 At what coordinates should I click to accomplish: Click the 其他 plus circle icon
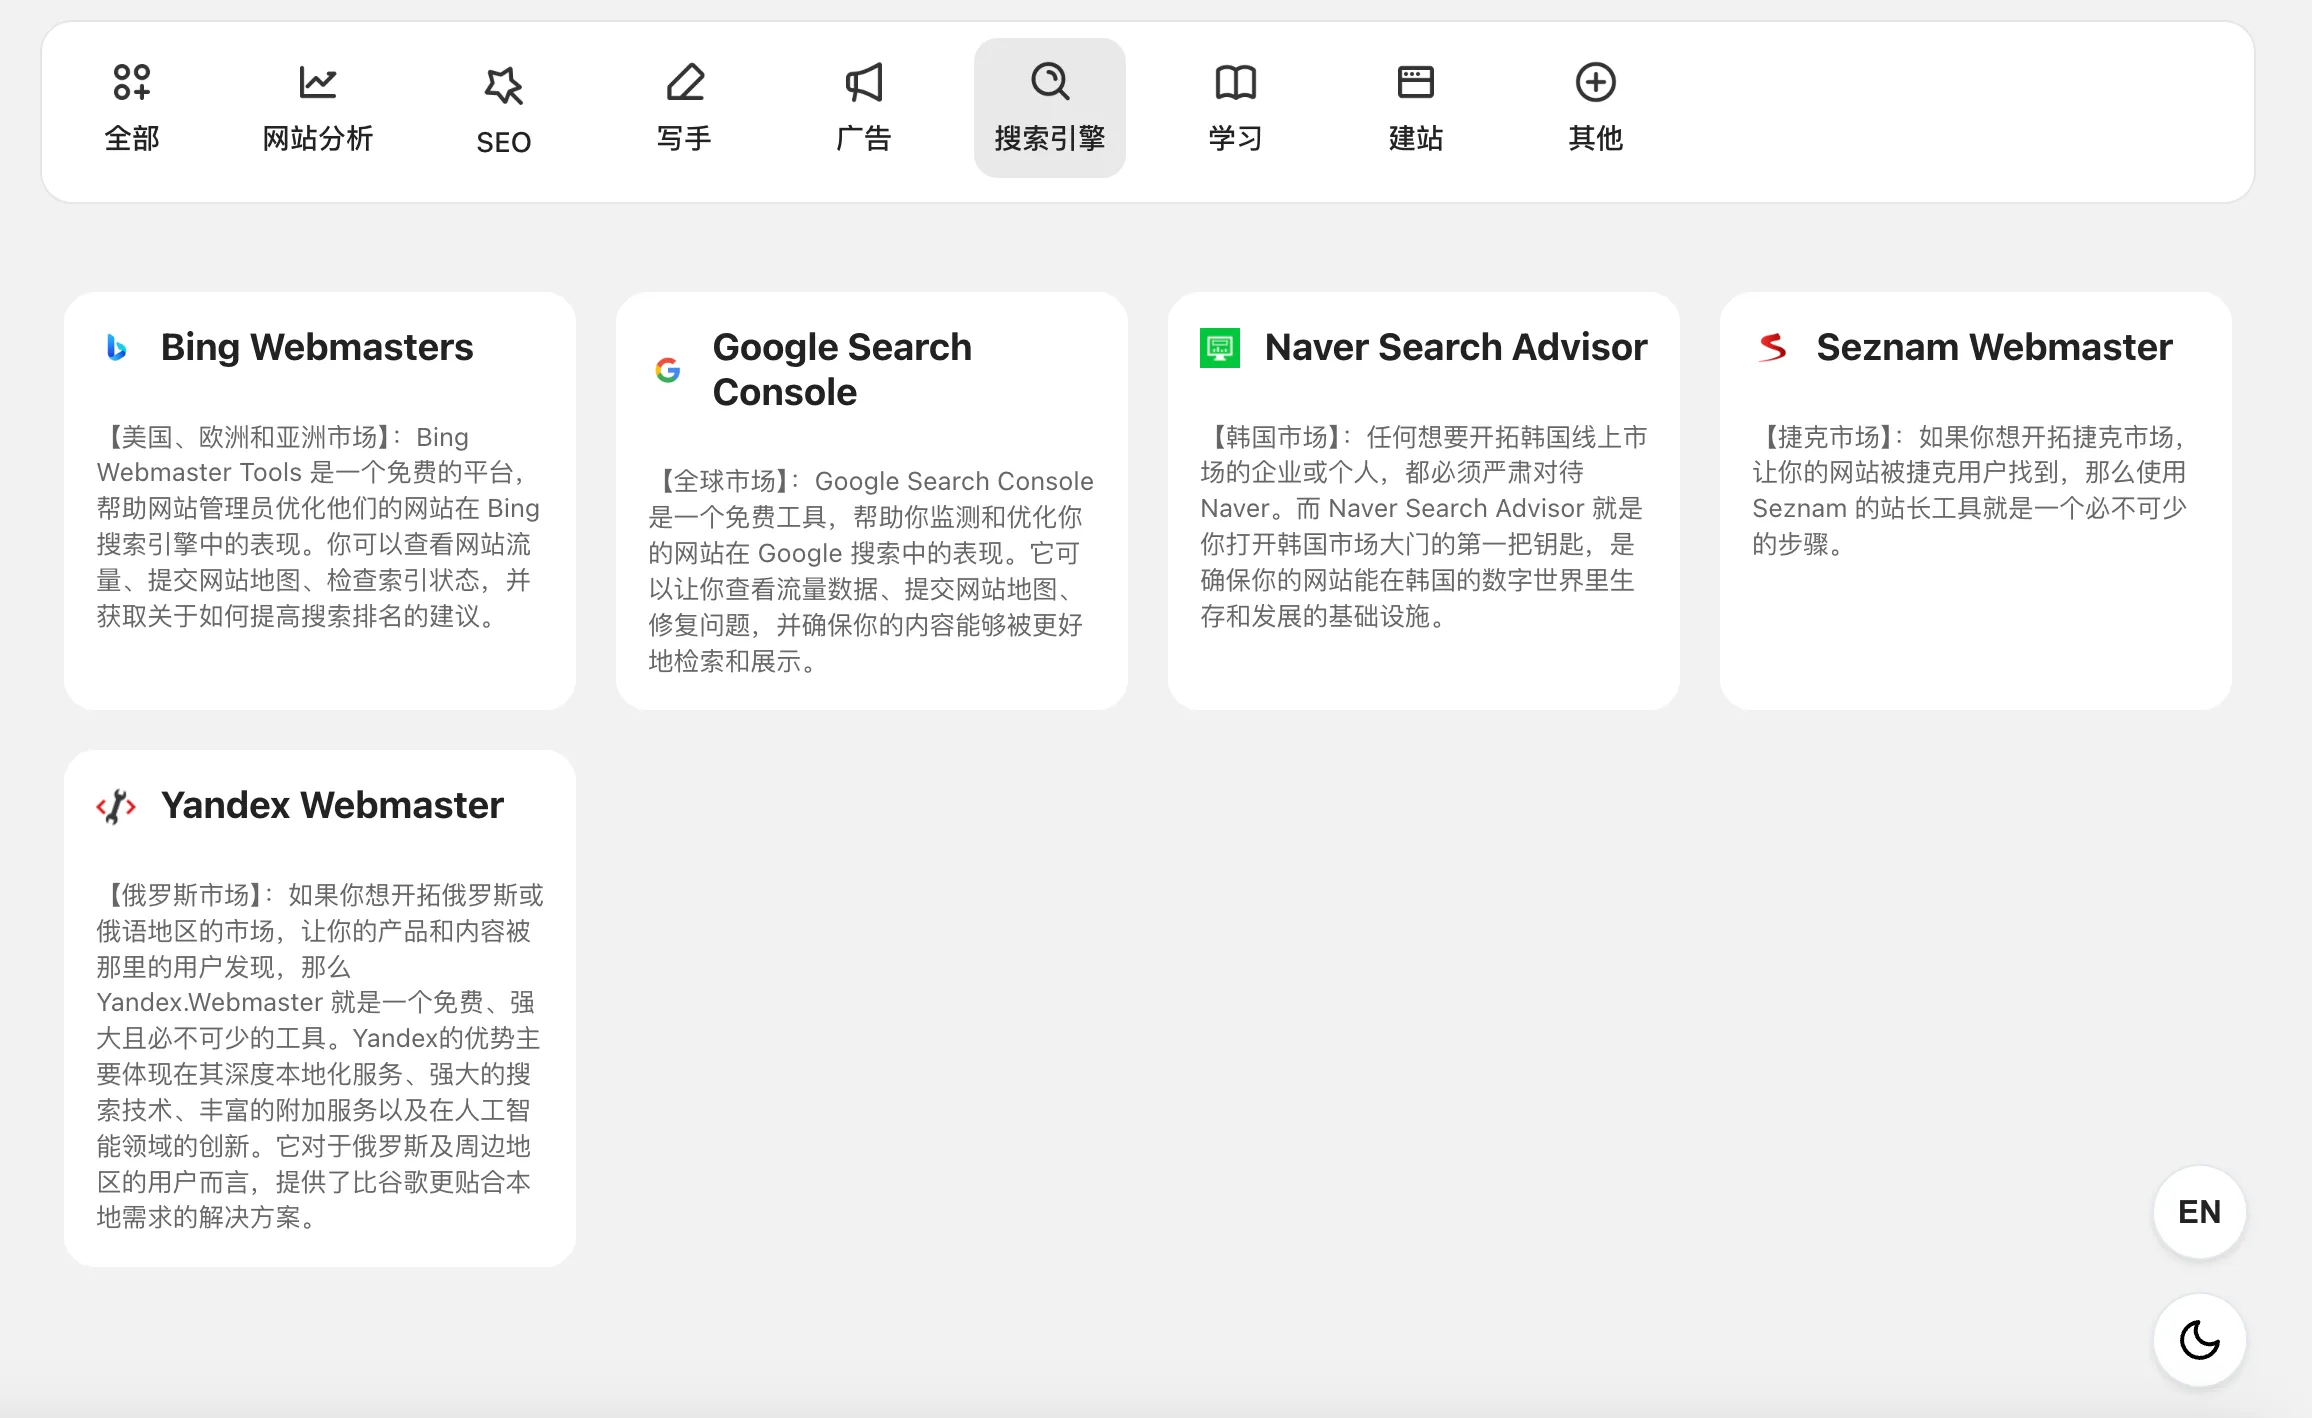click(1596, 82)
